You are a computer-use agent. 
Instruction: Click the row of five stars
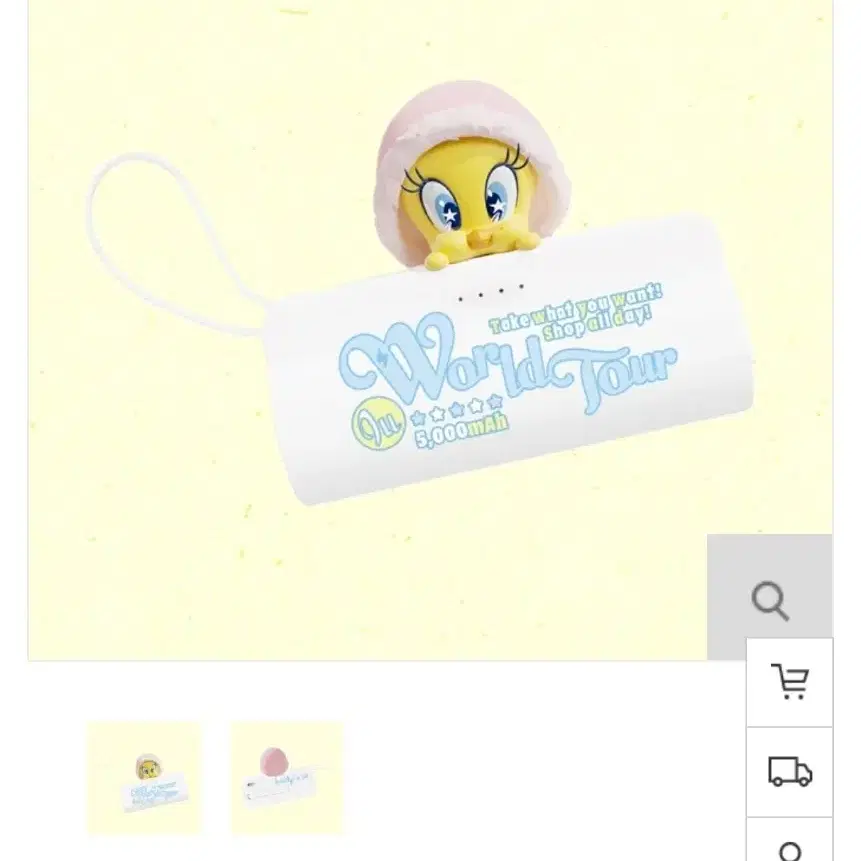[x=457, y=410]
